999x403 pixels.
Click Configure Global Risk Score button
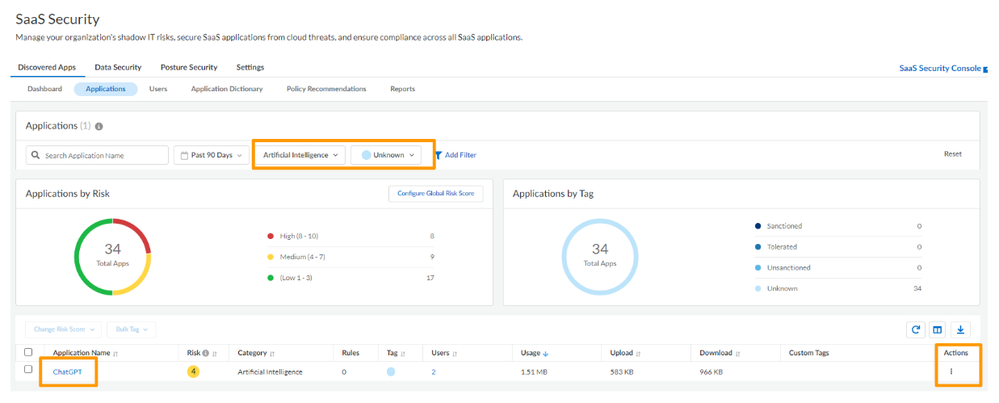pos(435,193)
